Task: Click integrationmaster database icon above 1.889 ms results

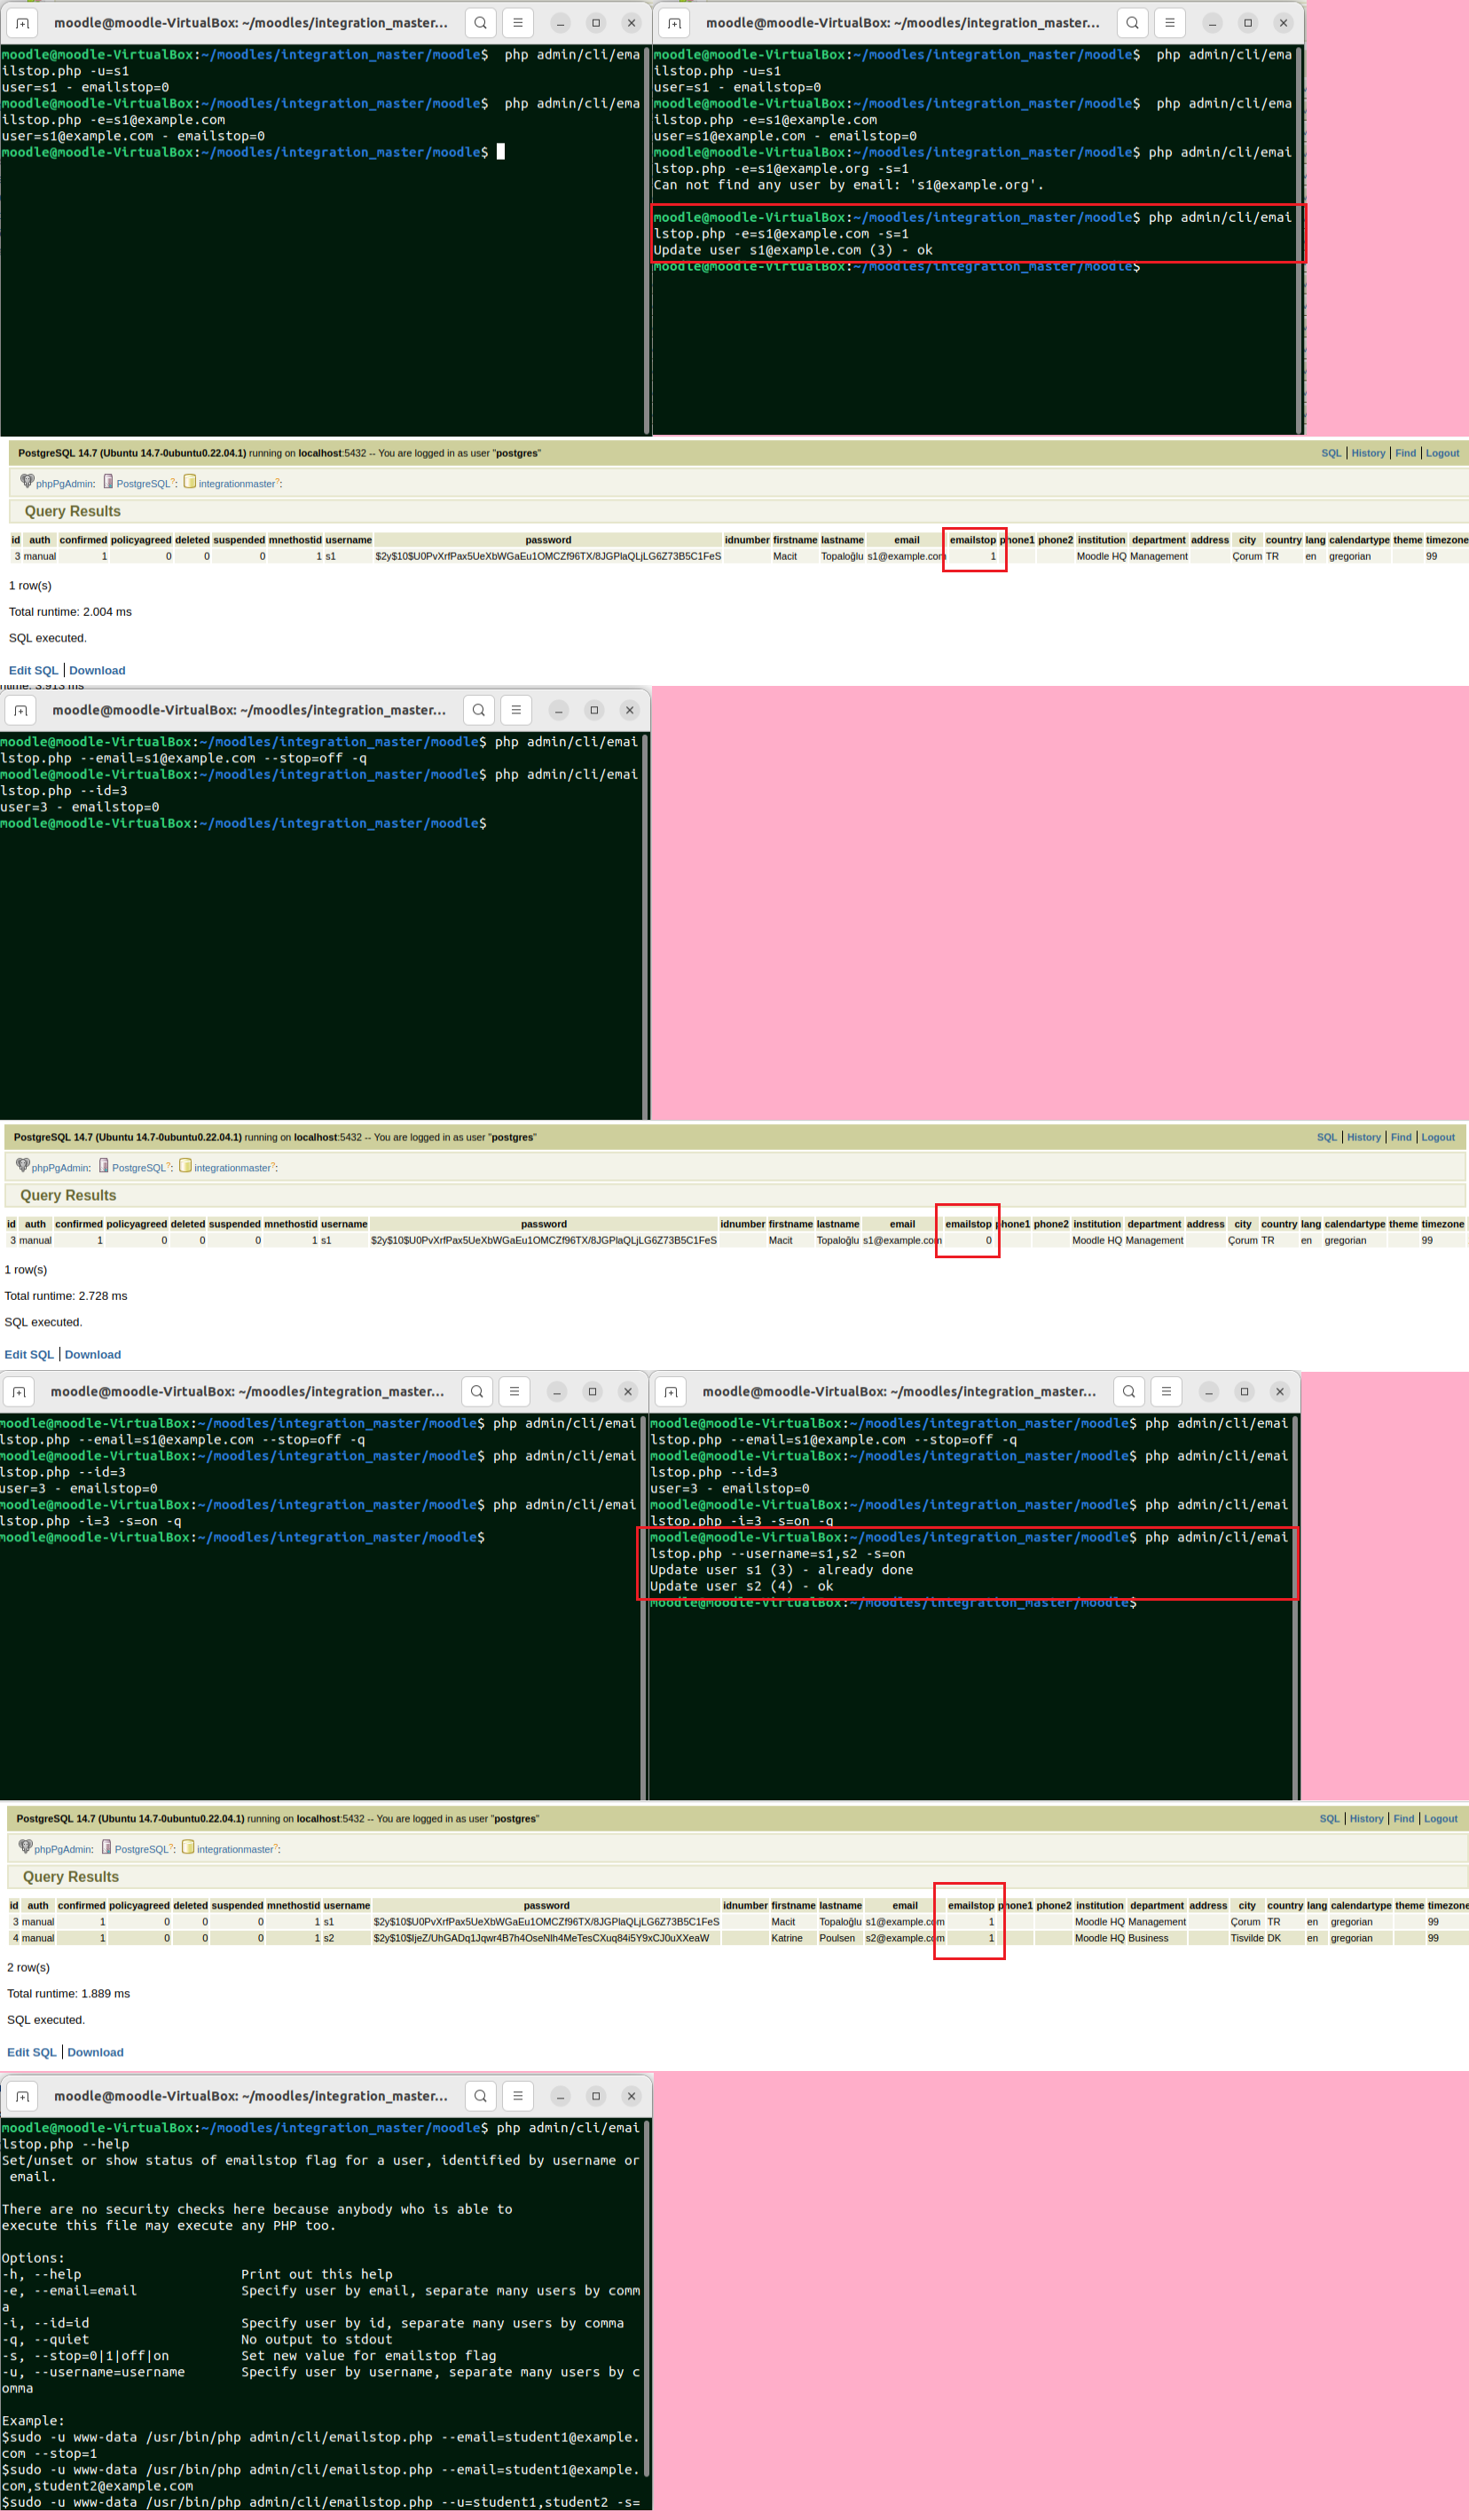Action: (188, 1847)
